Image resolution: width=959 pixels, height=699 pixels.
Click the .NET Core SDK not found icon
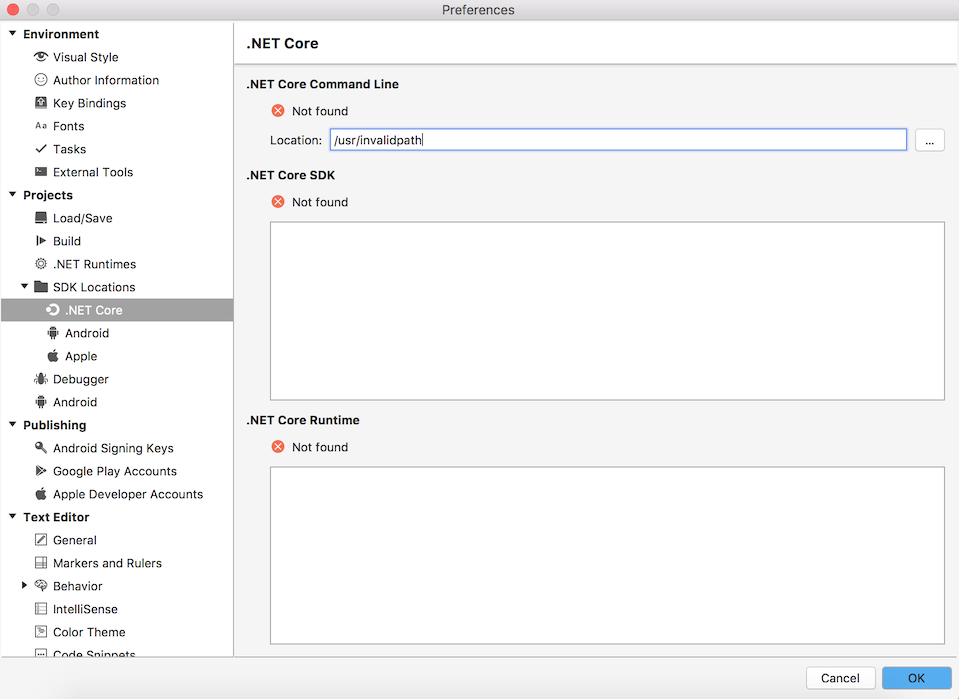[278, 202]
